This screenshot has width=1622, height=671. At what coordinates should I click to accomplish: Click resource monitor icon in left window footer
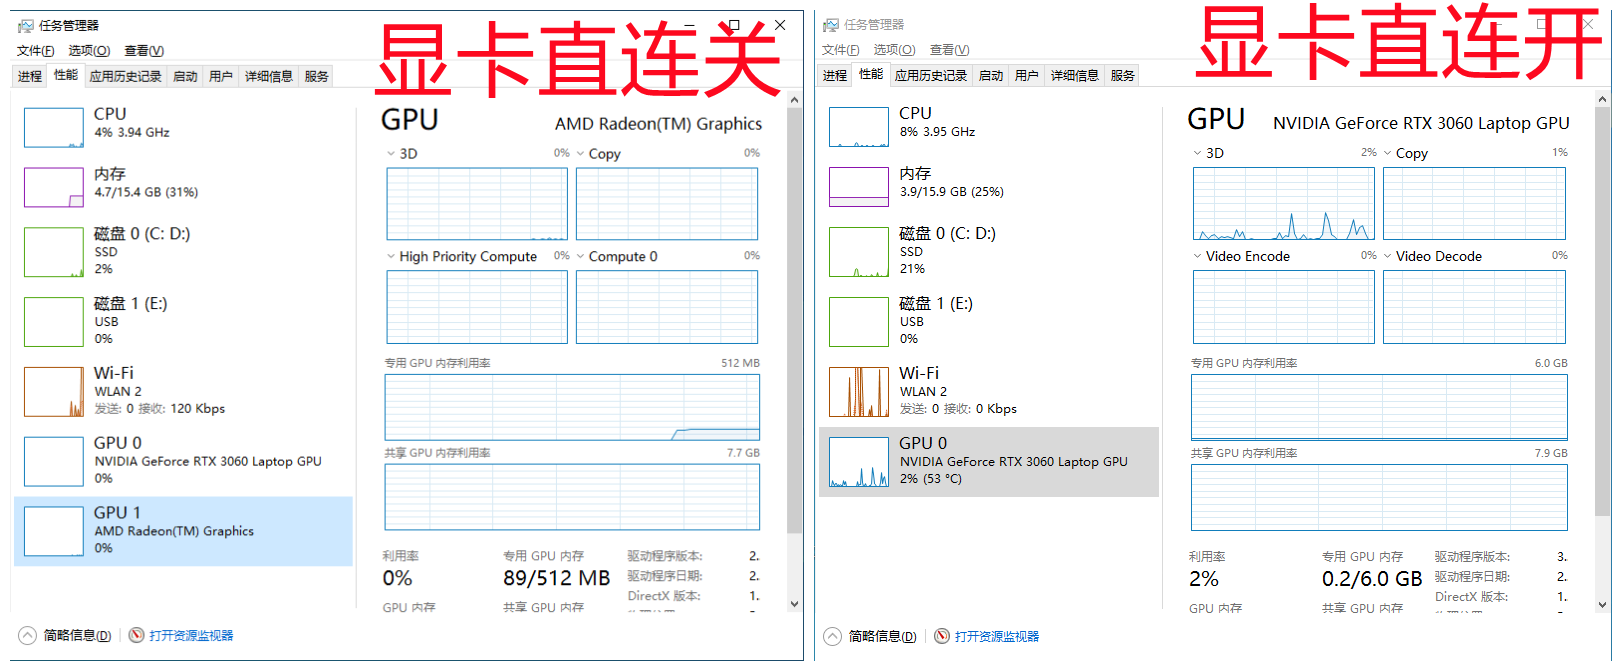(137, 635)
